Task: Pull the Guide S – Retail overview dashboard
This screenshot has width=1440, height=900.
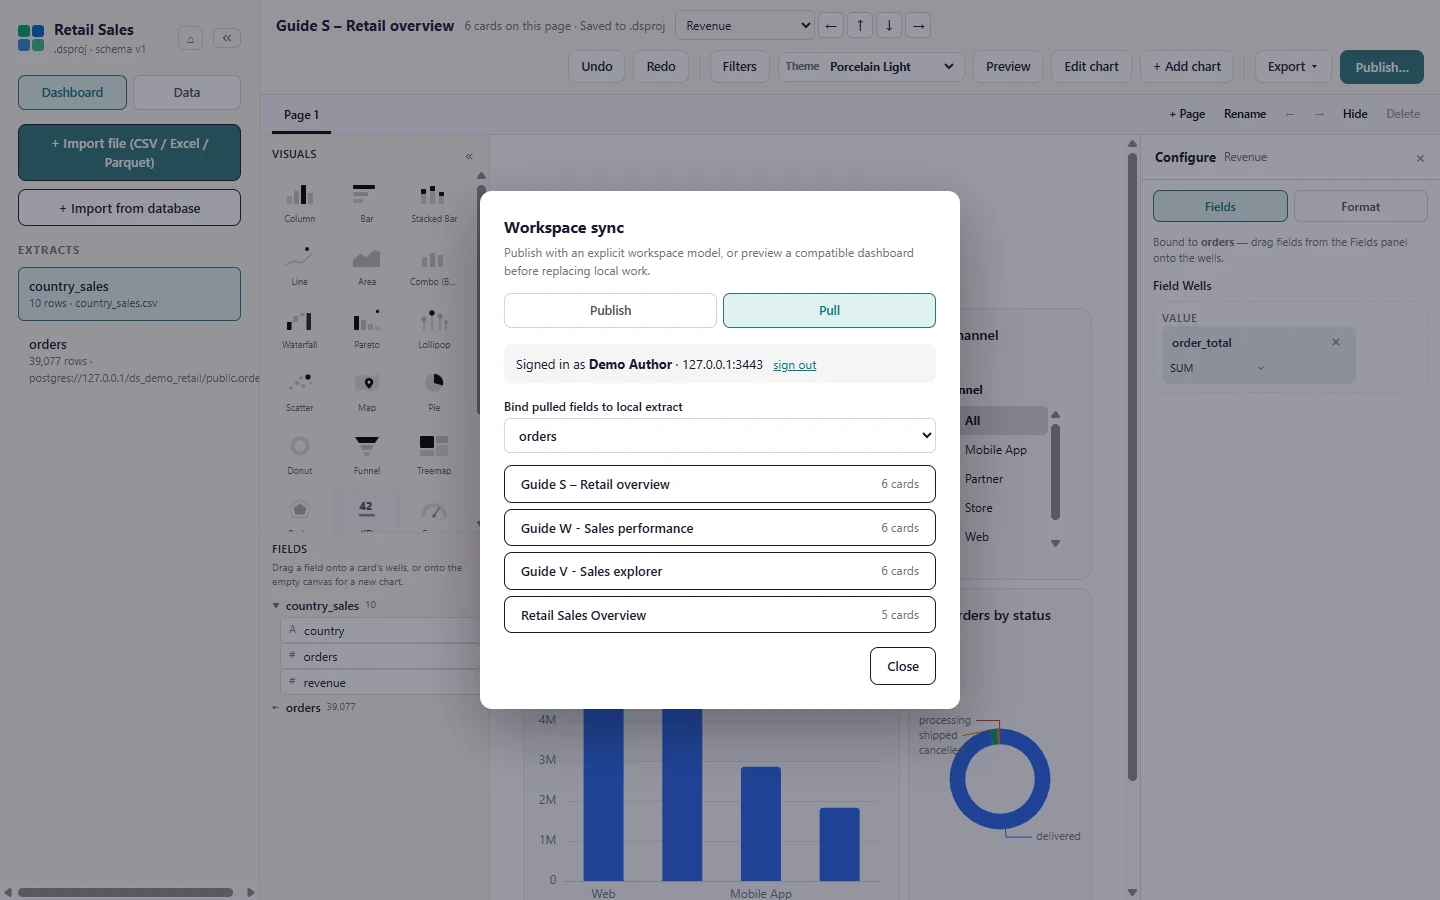Action: (x=720, y=484)
